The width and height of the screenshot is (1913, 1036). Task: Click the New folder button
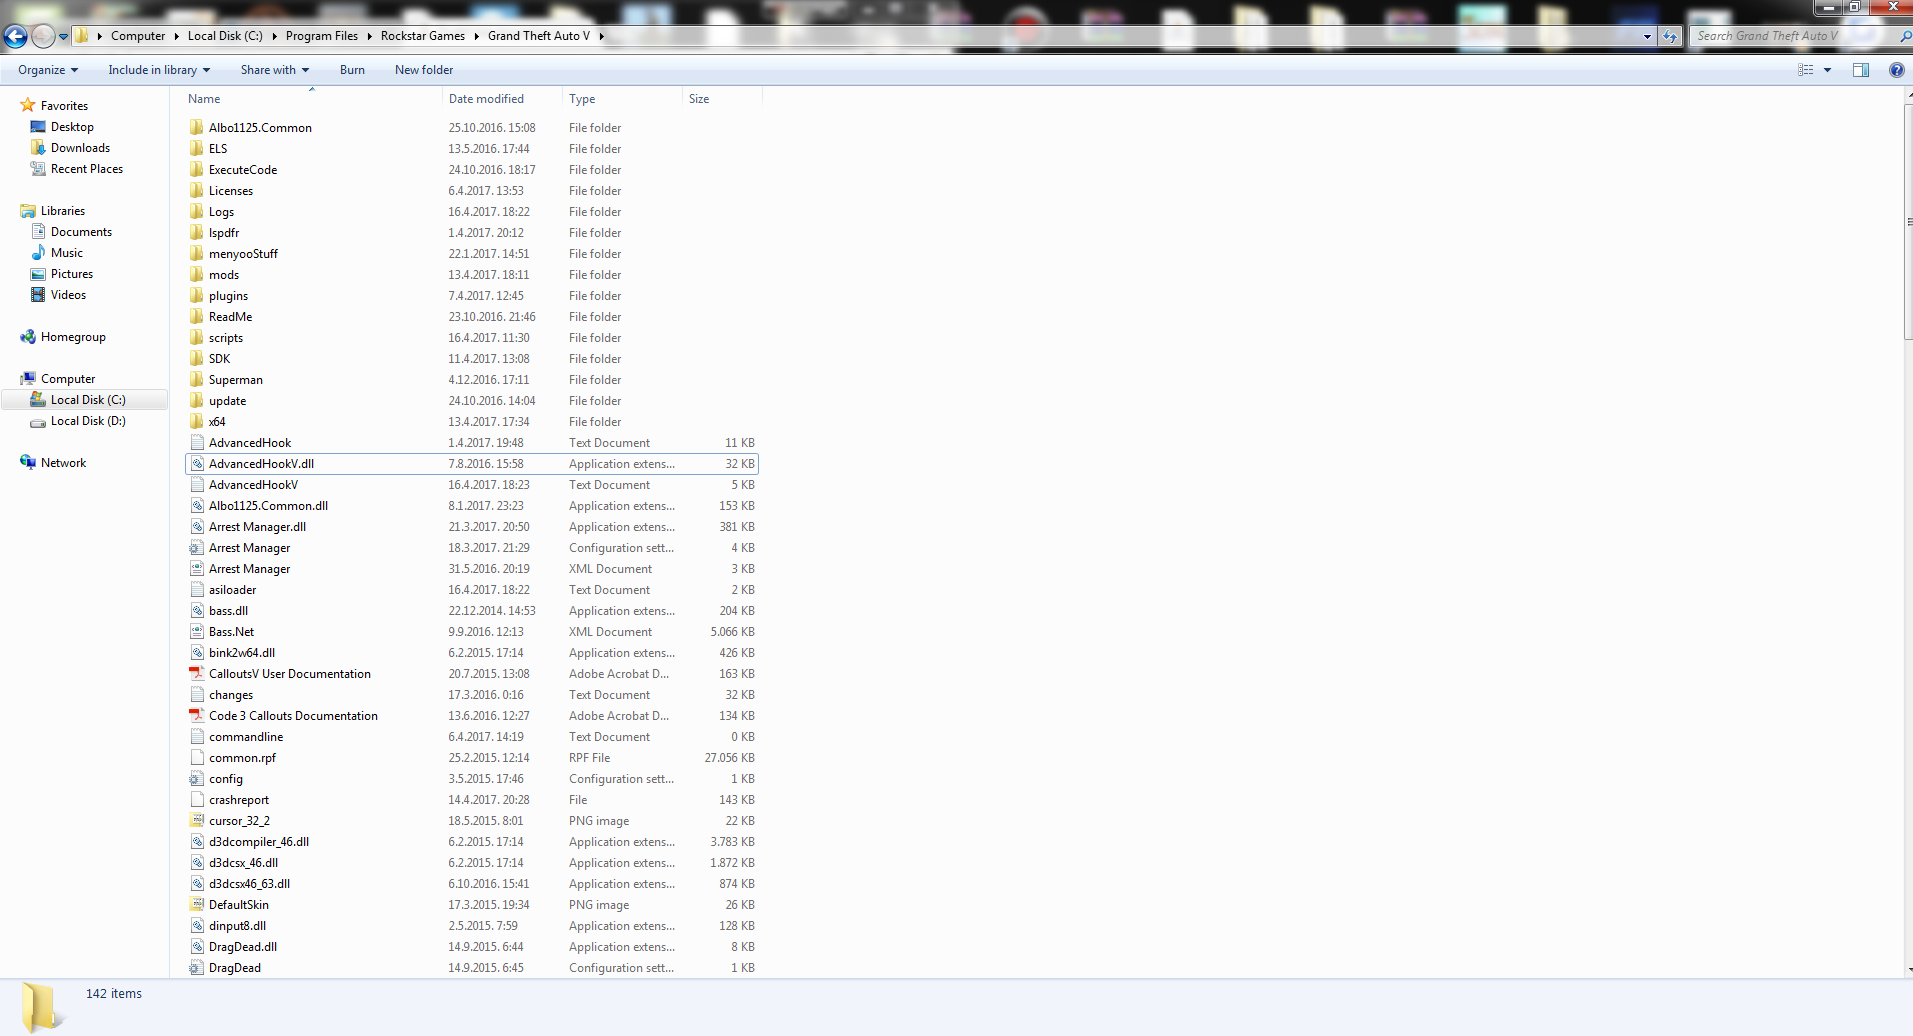(x=424, y=70)
